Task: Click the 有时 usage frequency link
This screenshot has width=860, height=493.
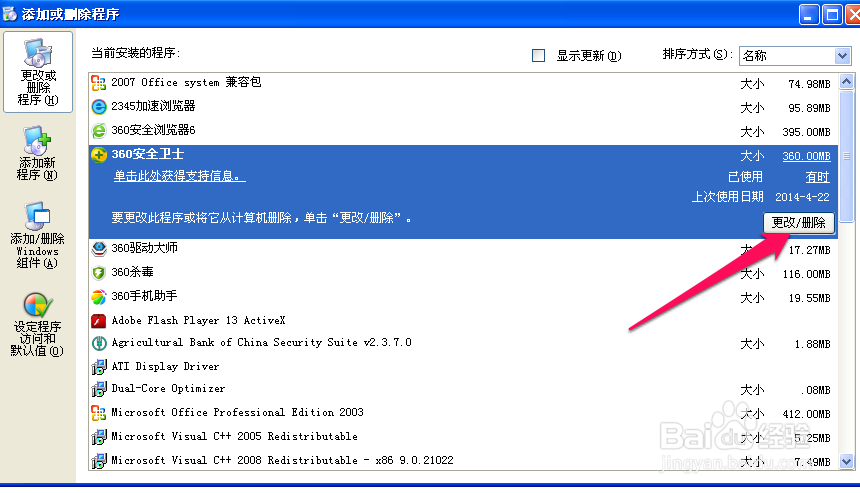Action: point(817,177)
